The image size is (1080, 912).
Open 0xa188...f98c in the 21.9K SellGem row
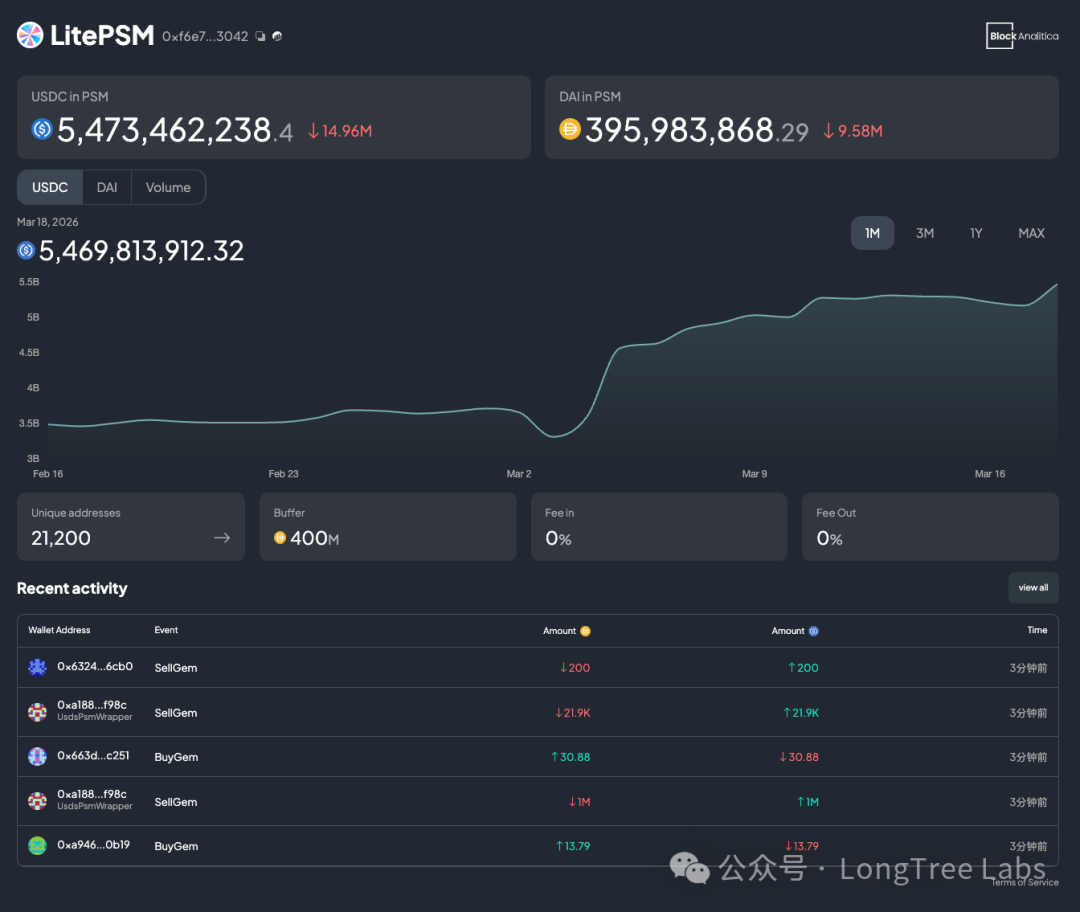coord(92,705)
